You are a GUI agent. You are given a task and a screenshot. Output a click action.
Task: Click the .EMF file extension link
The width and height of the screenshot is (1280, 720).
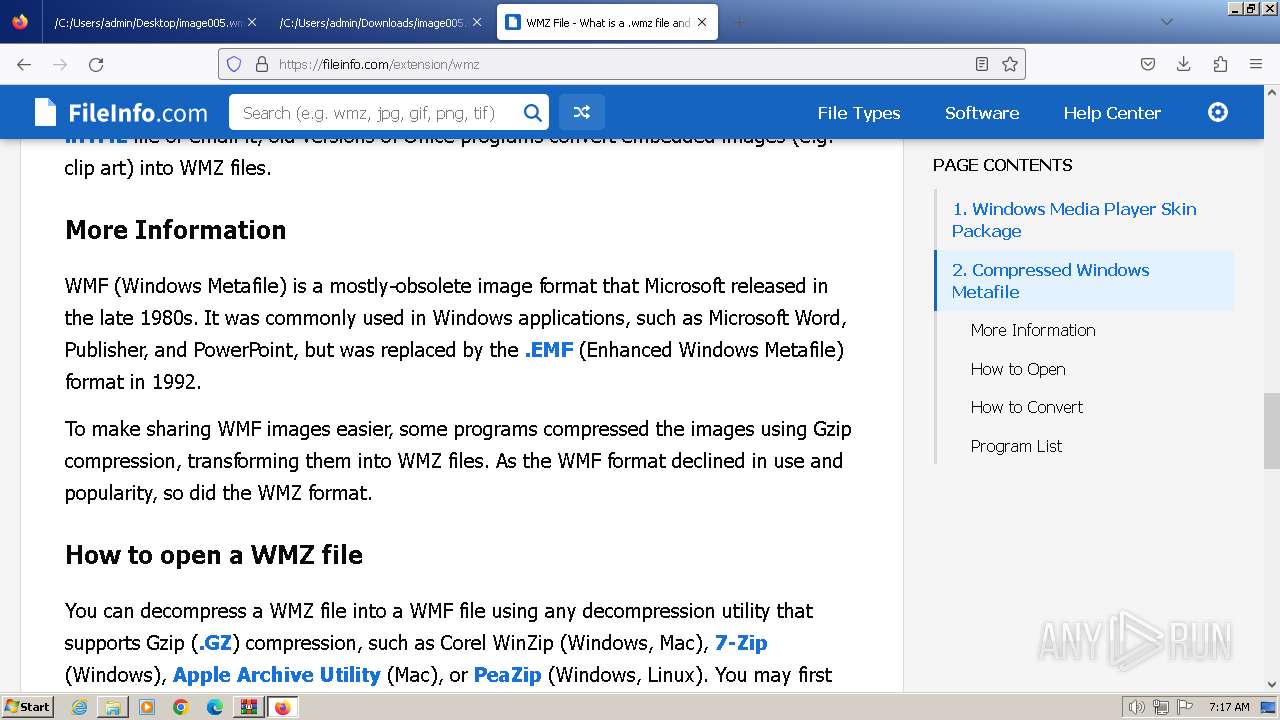click(549, 350)
